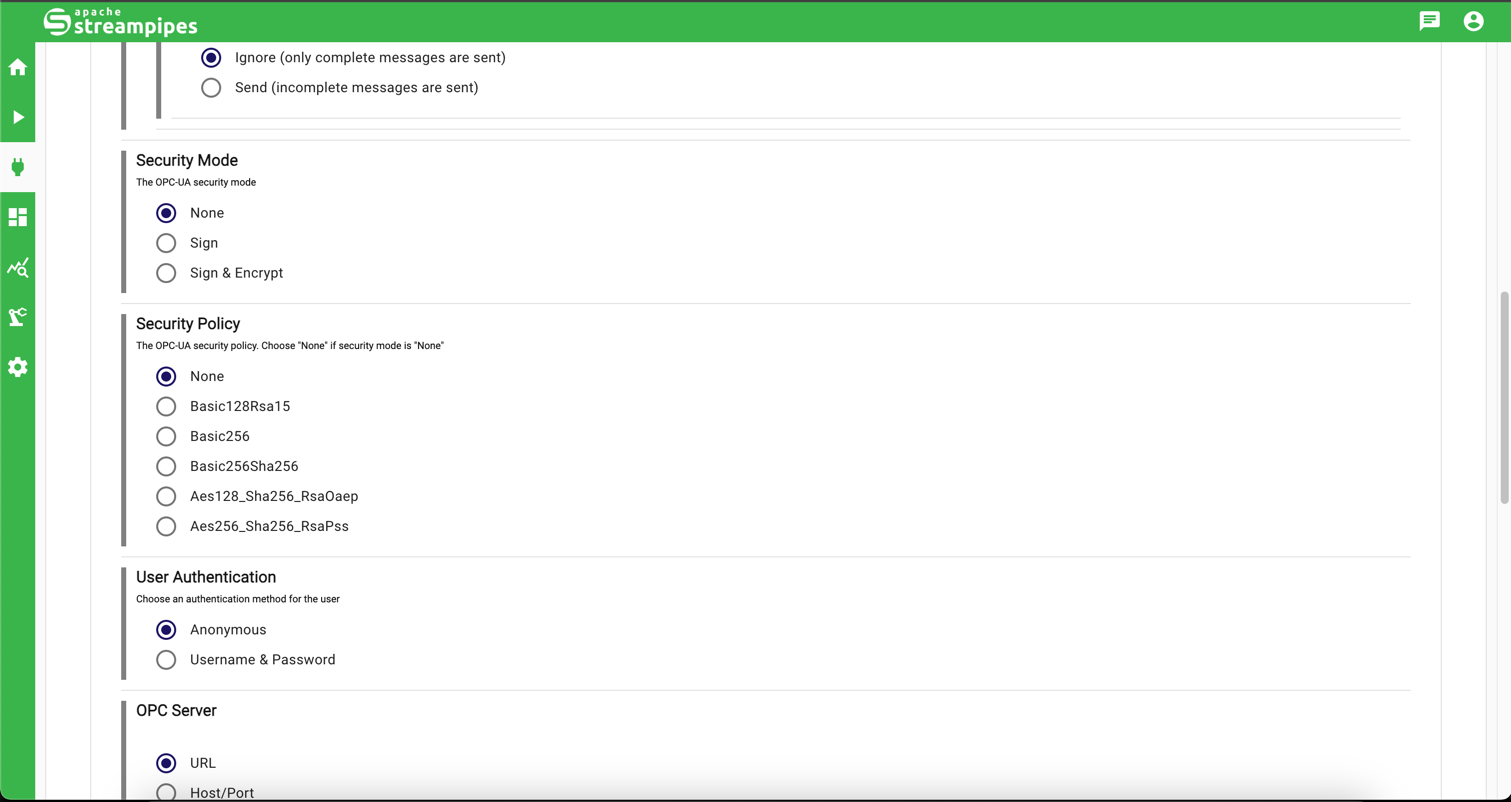Viewport: 1511px width, 802px height.
Task: Select Aes256_Sha256_RsaPss security policy
Action: click(x=167, y=526)
